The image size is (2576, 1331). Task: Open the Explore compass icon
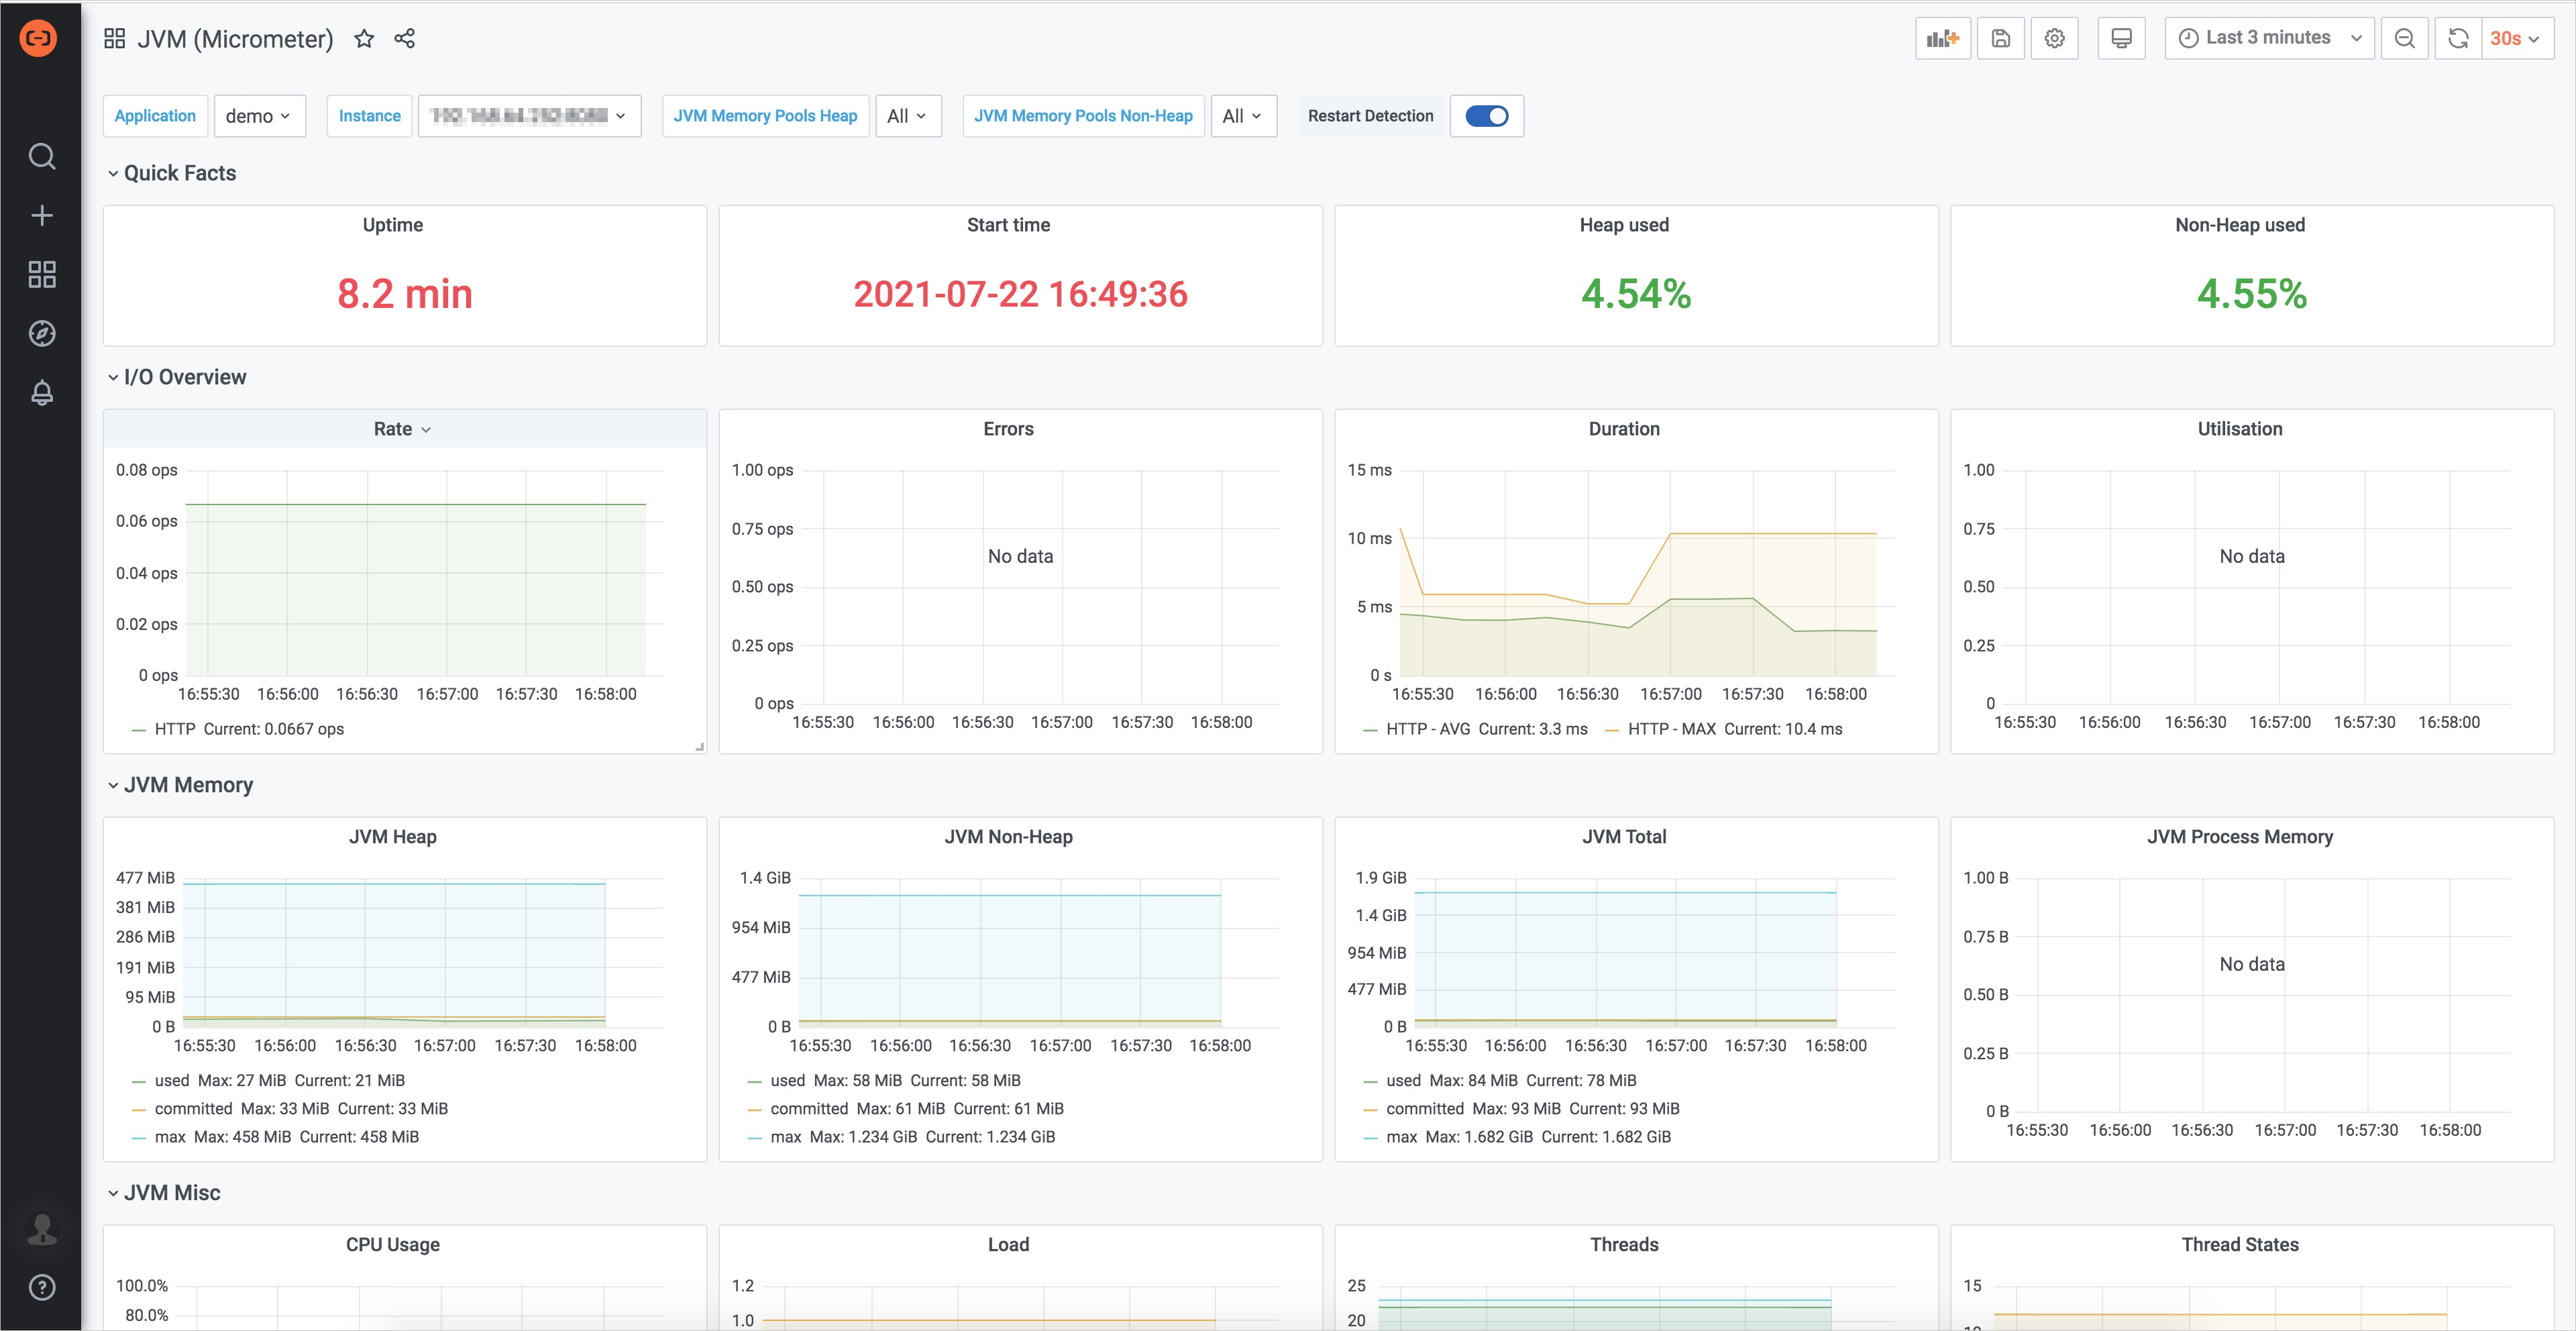[42, 333]
